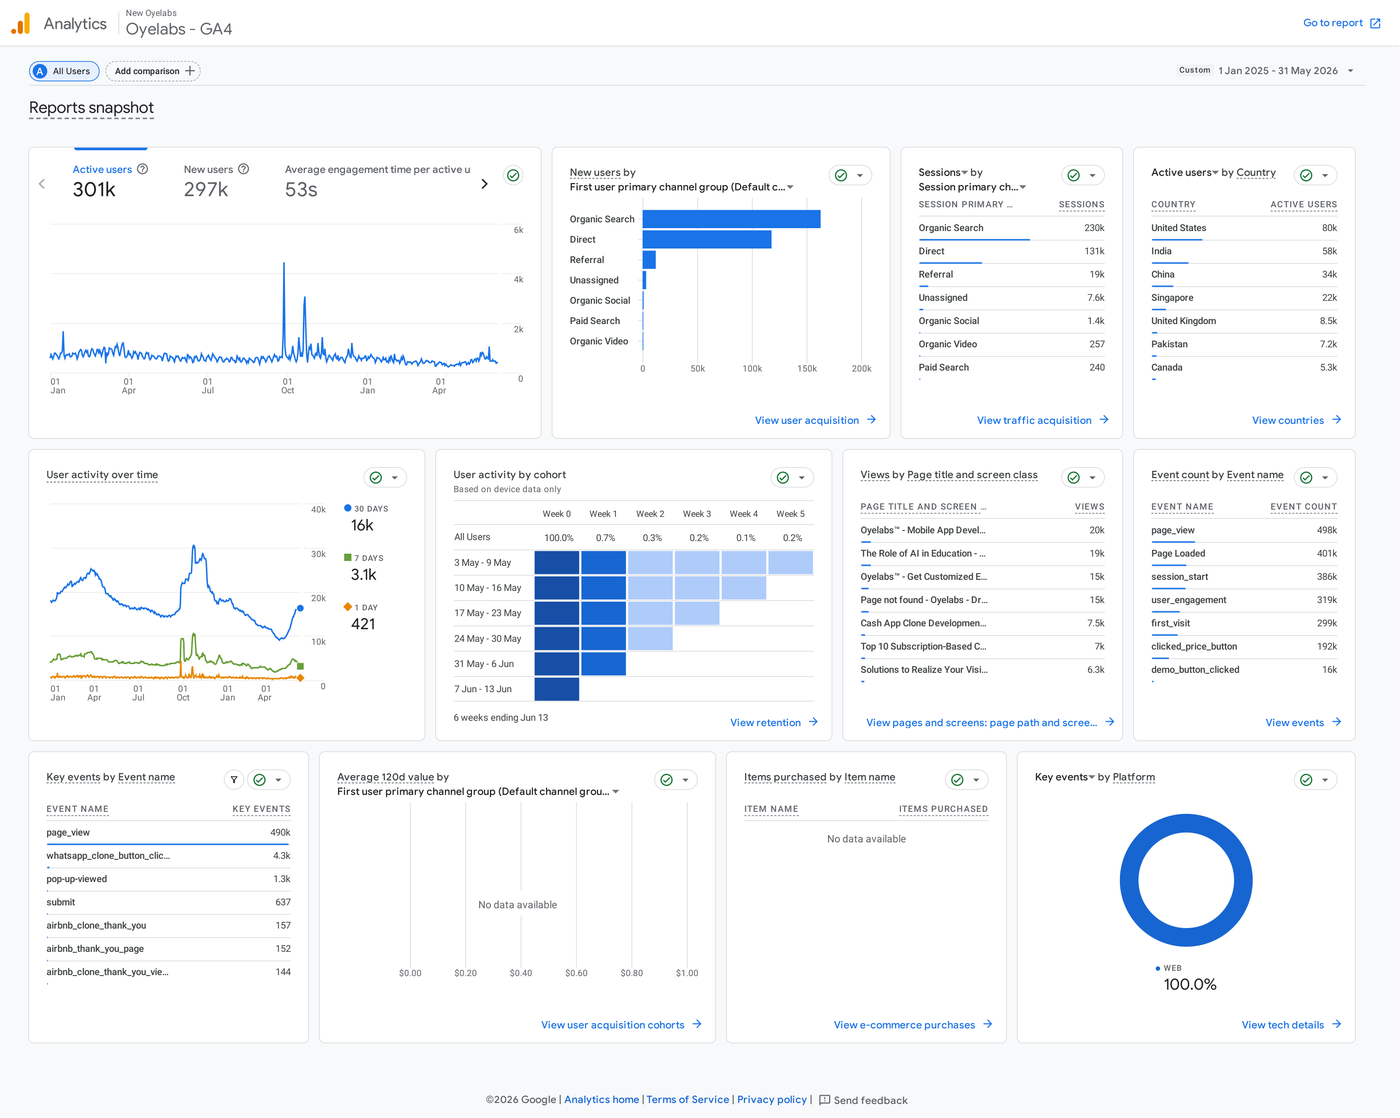Click the ACTIVE USERS column header
Image resolution: width=1400 pixels, height=1118 pixels.
click(x=1303, y=204)
